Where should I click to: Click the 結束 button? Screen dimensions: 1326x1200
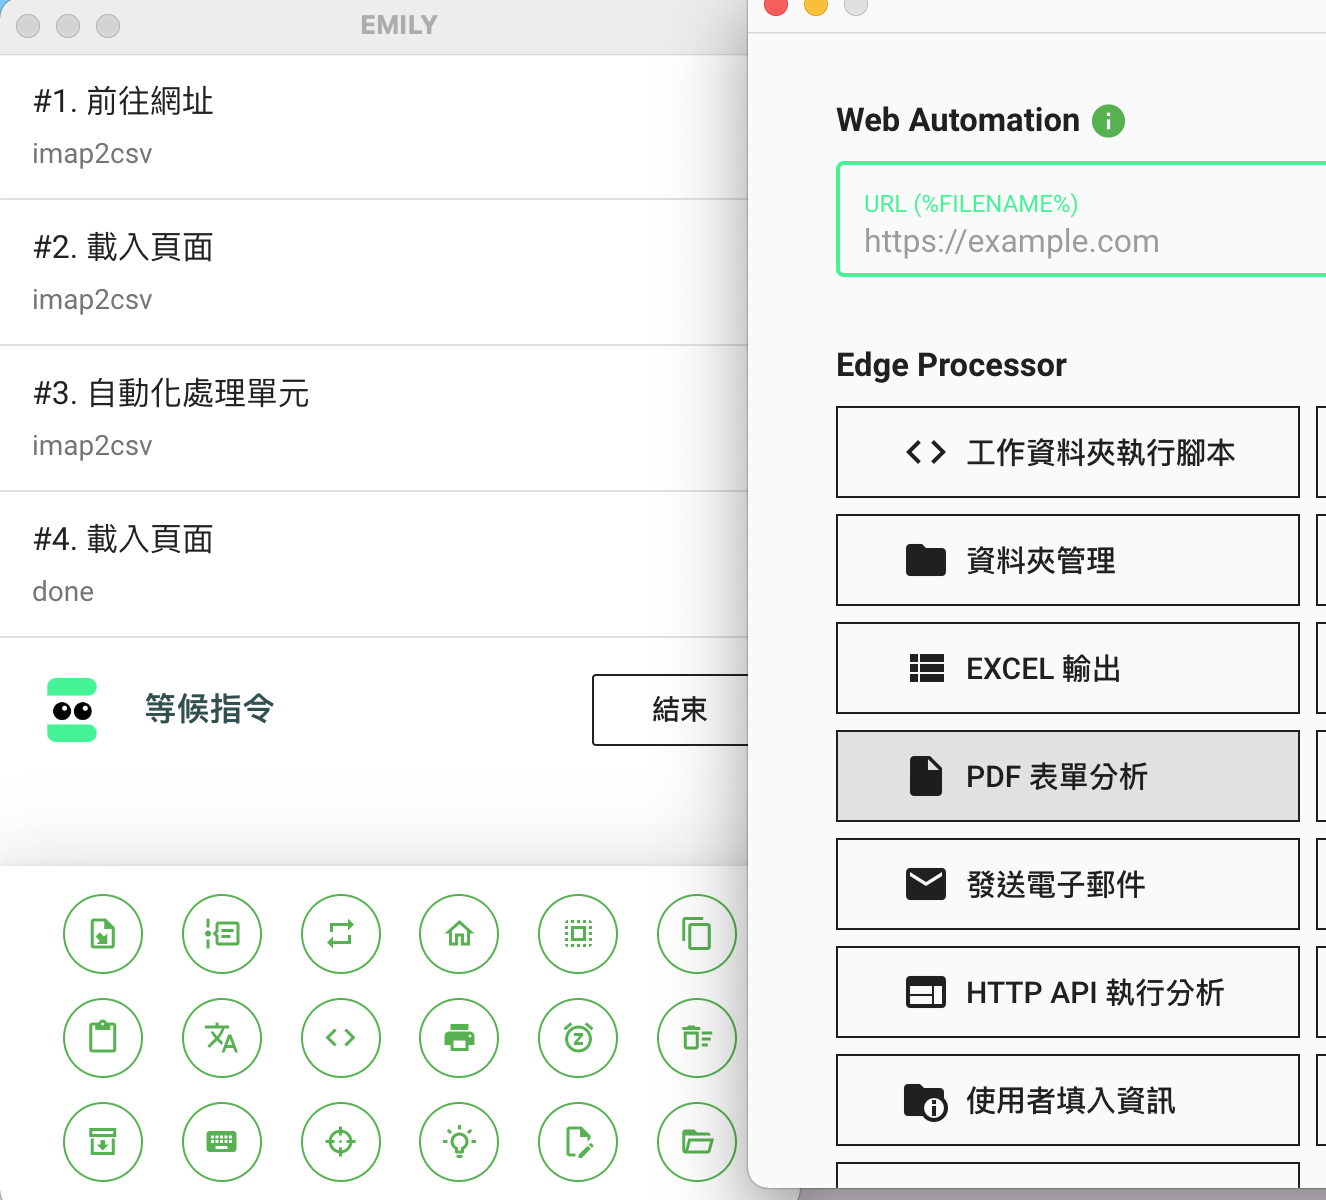[672, 710]
